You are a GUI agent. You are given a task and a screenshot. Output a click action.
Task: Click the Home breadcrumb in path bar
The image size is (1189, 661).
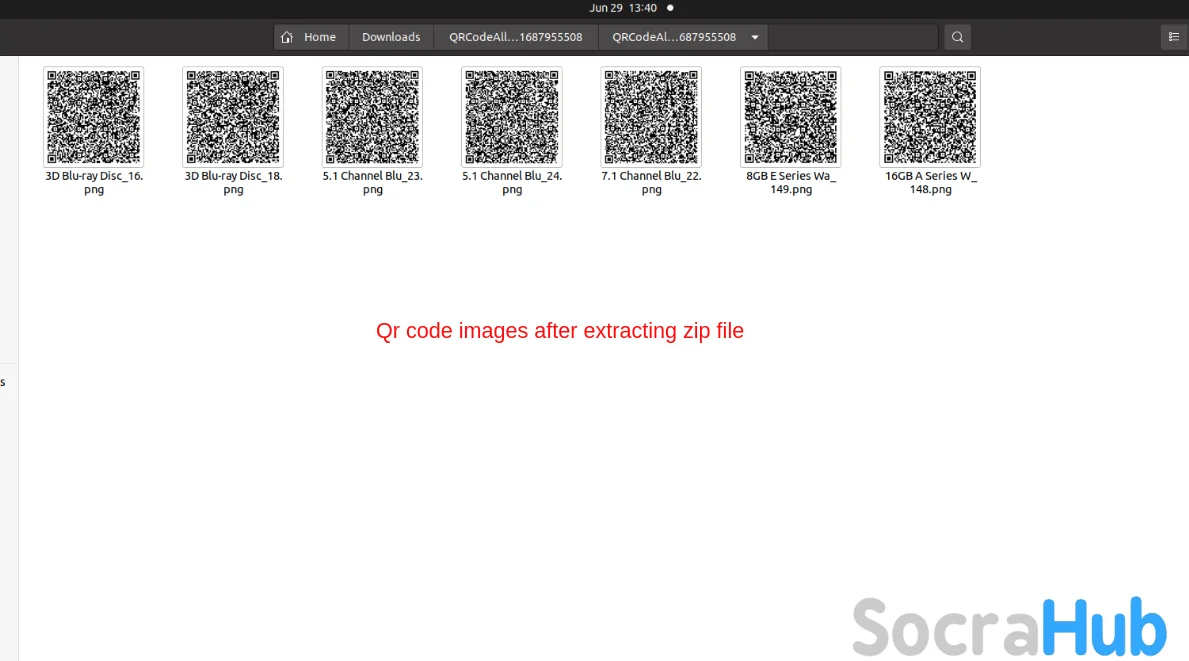click(310, 37)
